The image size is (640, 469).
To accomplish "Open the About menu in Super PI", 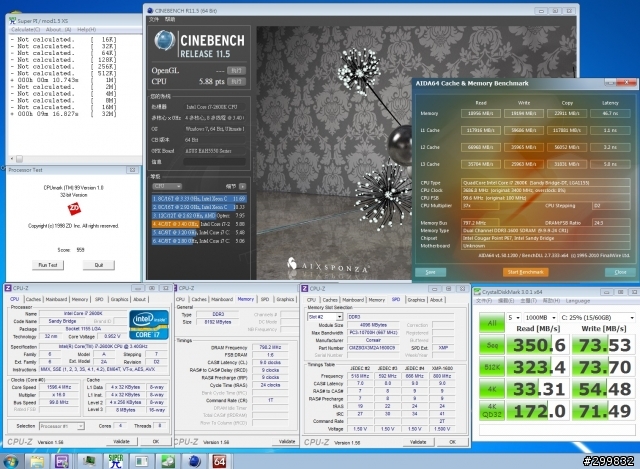I will point(58,30).
